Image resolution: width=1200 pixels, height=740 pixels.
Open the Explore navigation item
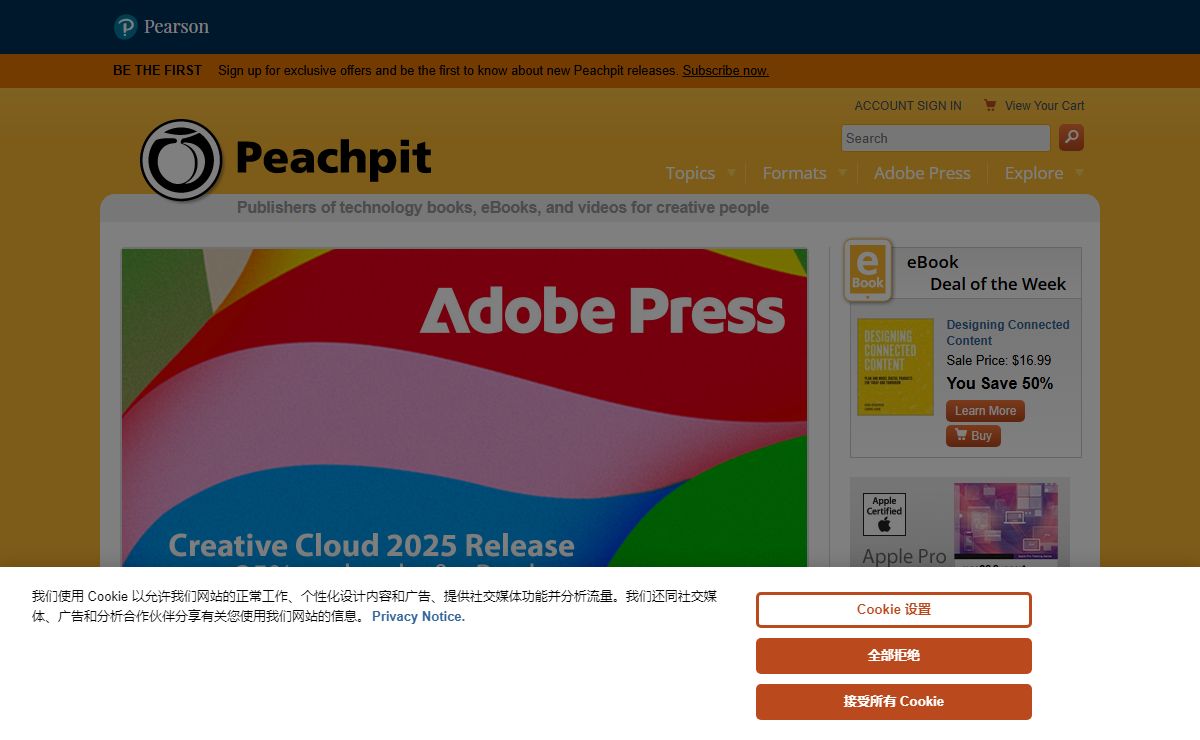click(x=1034, y=173)
